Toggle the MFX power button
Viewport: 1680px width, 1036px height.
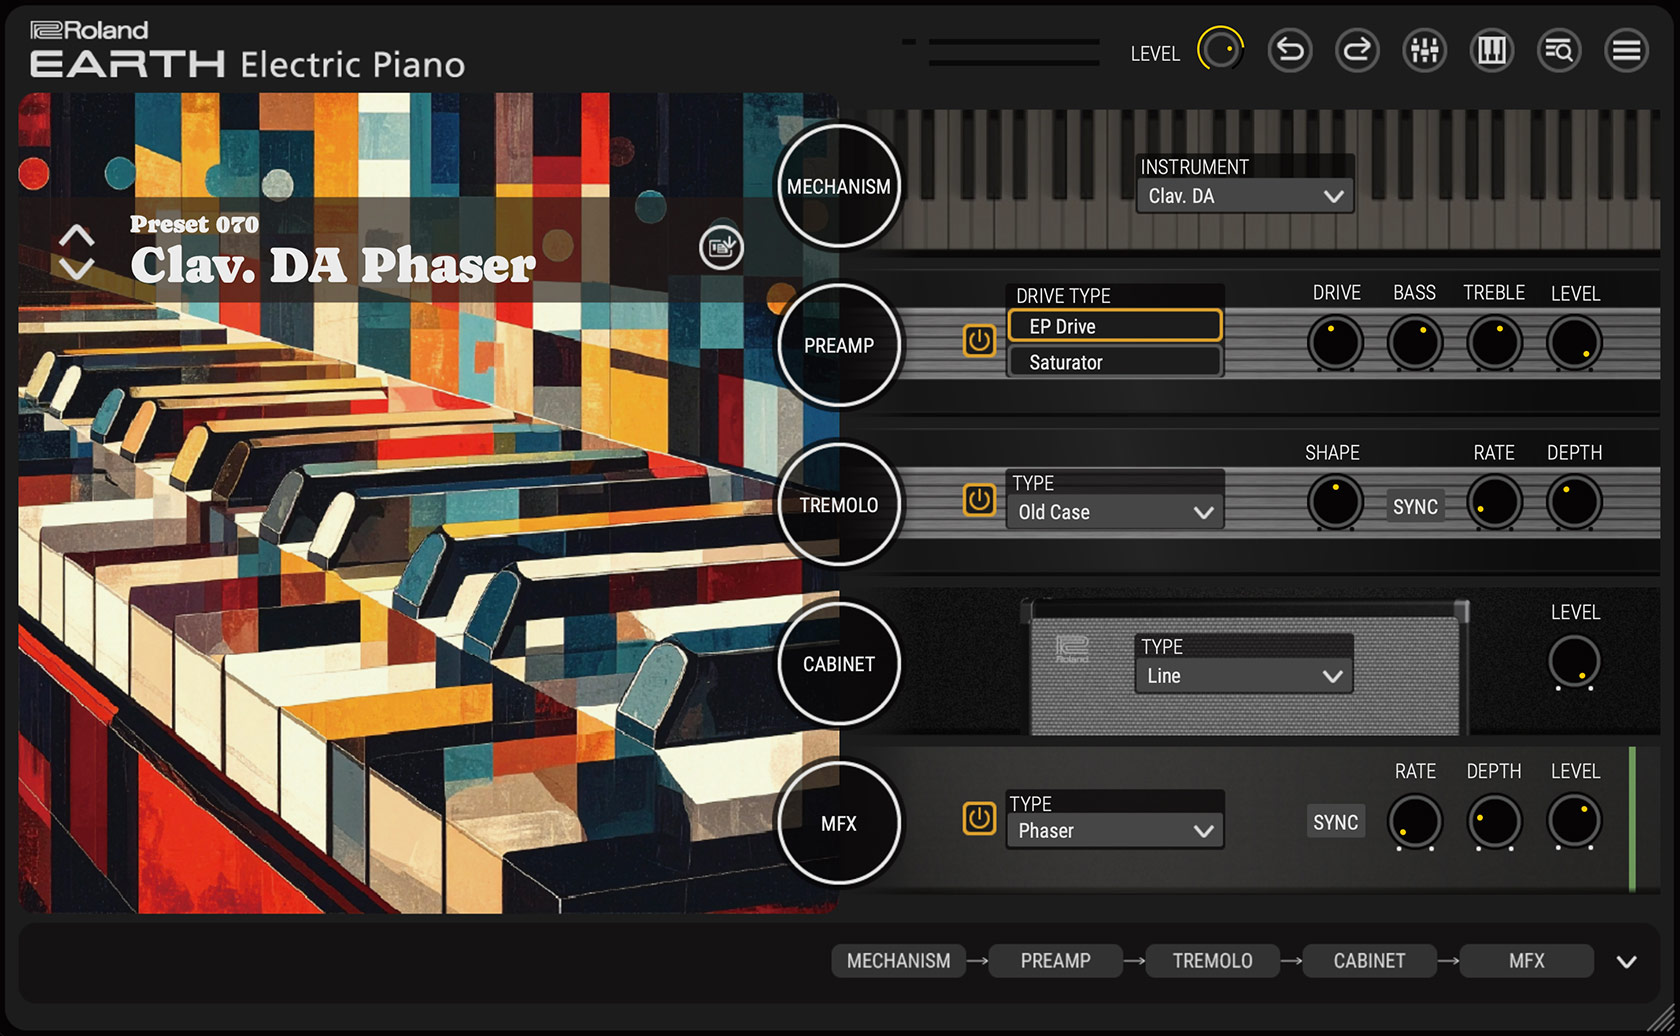tap(979, 819)
